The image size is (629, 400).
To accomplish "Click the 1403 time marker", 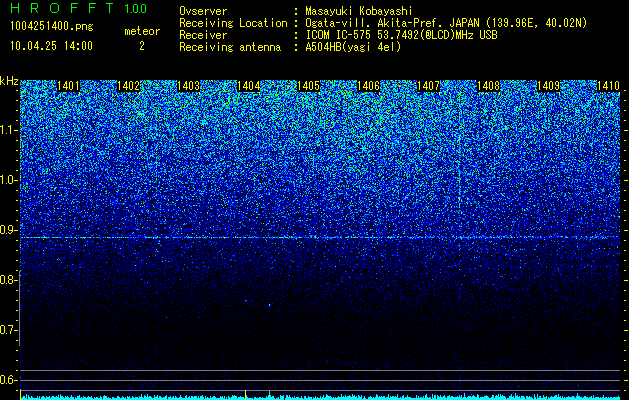I will click(189, 86).
